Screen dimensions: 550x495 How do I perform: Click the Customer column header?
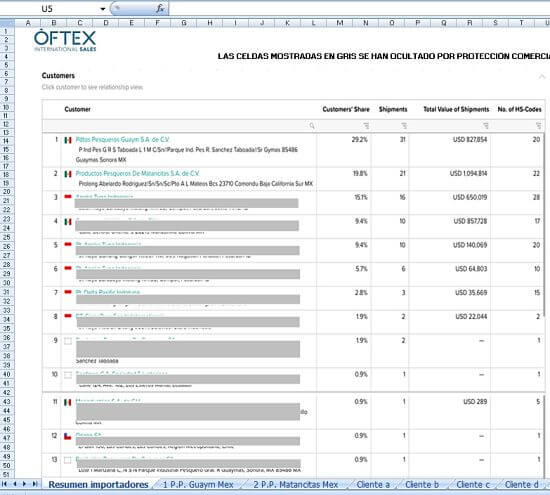pos(78,109)
